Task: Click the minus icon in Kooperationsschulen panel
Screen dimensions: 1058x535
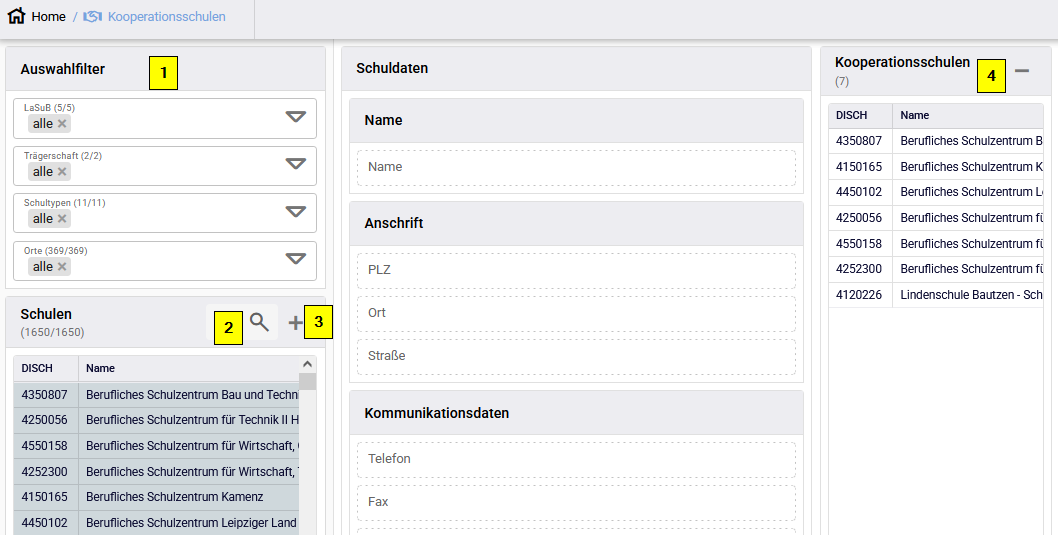Action: (x=1021, y=71)
